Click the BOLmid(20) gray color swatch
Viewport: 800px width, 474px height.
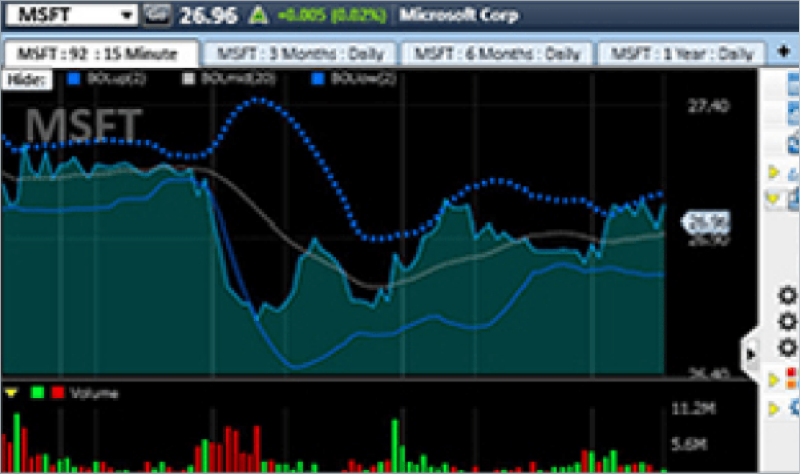[188, 79]
